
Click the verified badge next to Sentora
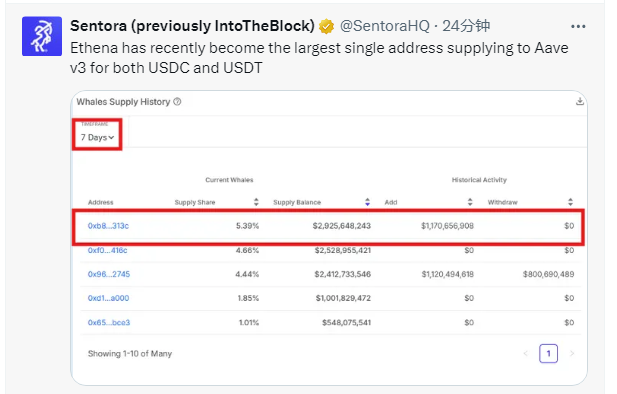[326, 27]
